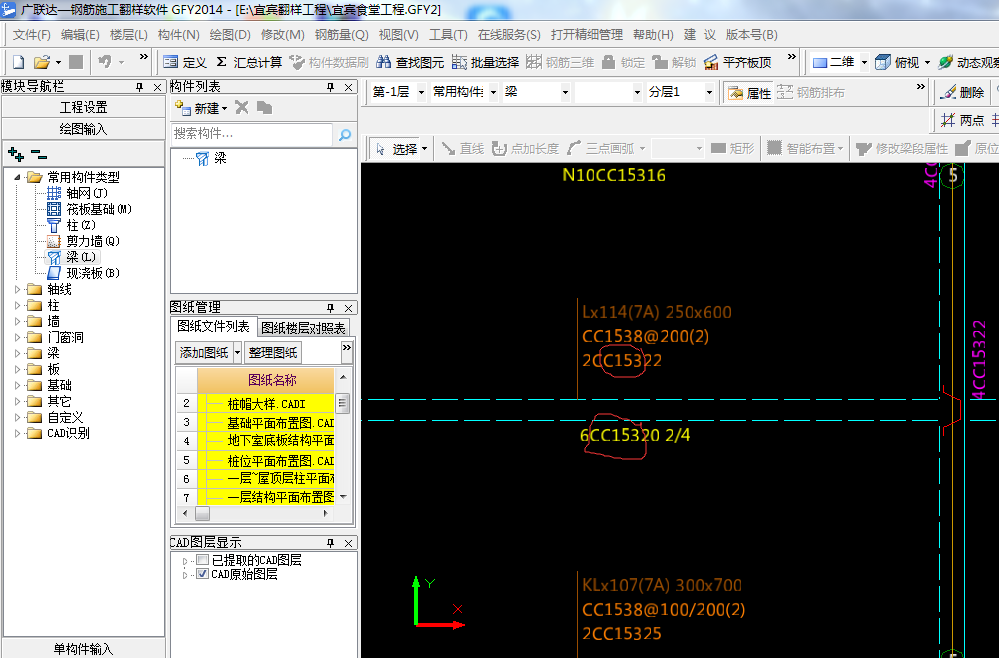Select 桩位平面布置图 drawing row
This screenshot has width=999, height=658.
[x=266, y=460]
